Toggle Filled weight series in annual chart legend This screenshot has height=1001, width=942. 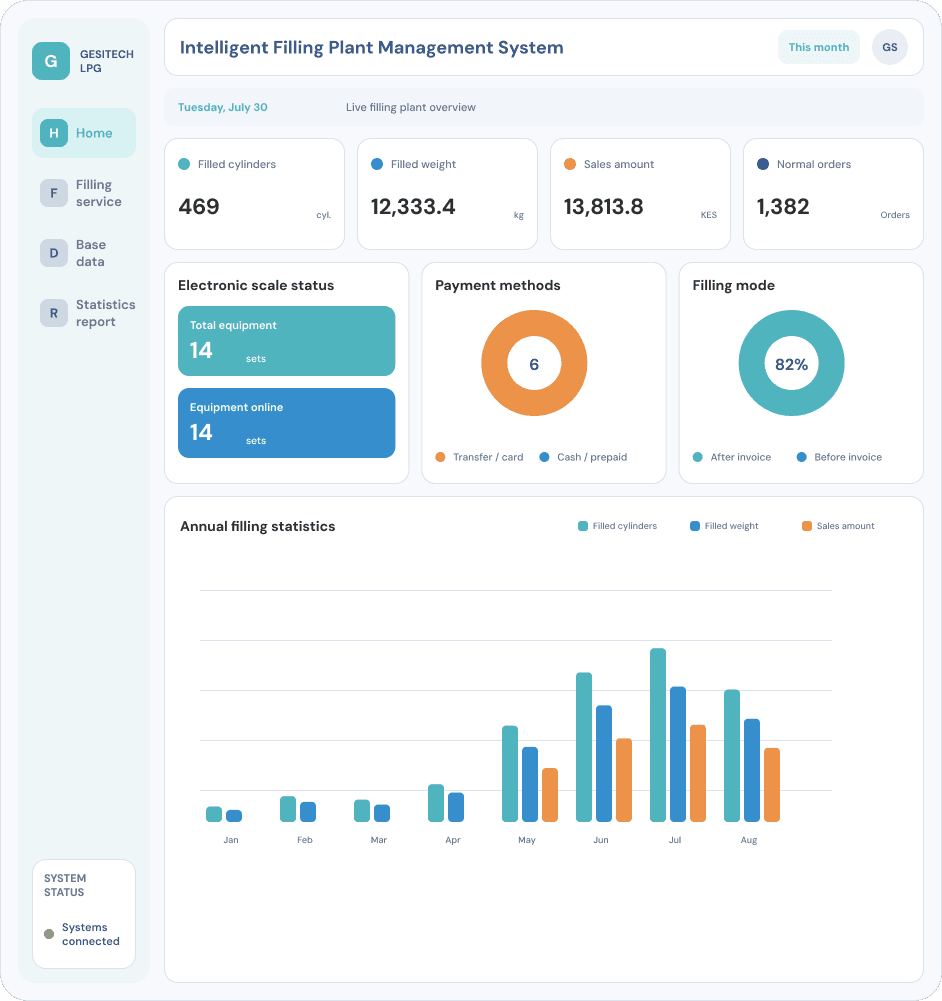click(x=724, y=526)
